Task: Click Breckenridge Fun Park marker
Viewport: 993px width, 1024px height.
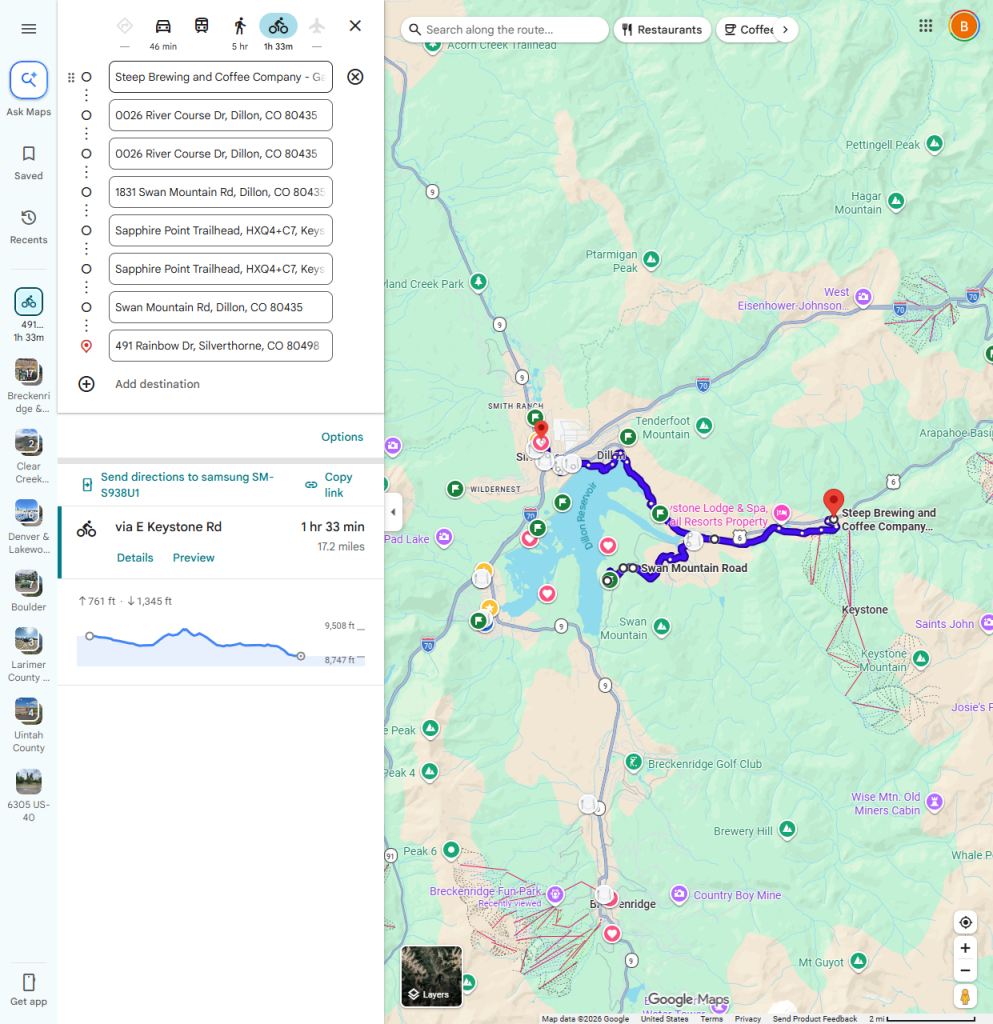Action: click(555, 894)
